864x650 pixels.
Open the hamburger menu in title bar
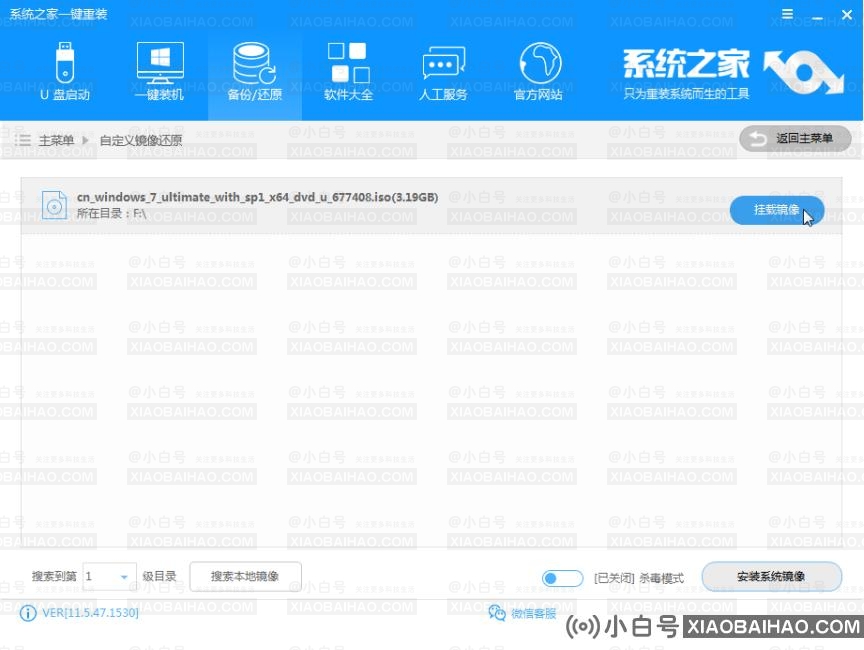[787, 14]
